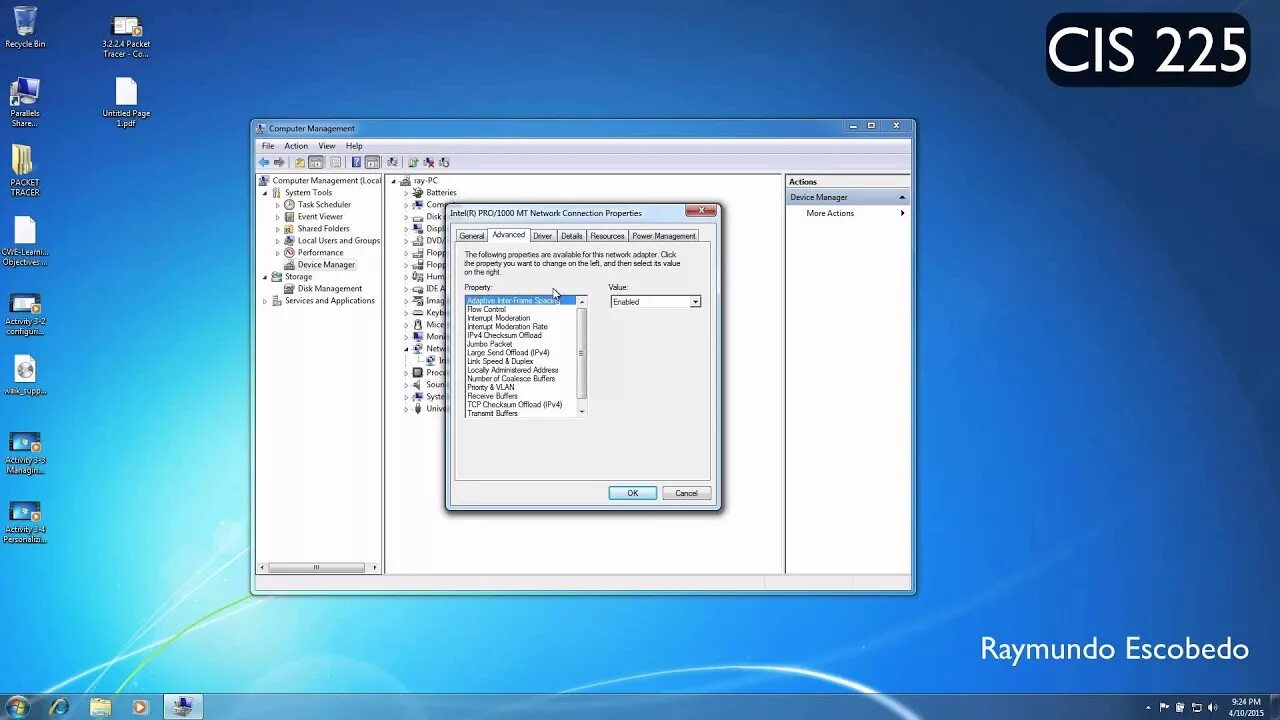The image size is (1280, 720).
Task: Click the Up one level folder toolbar icon
Action: point(300,162)
